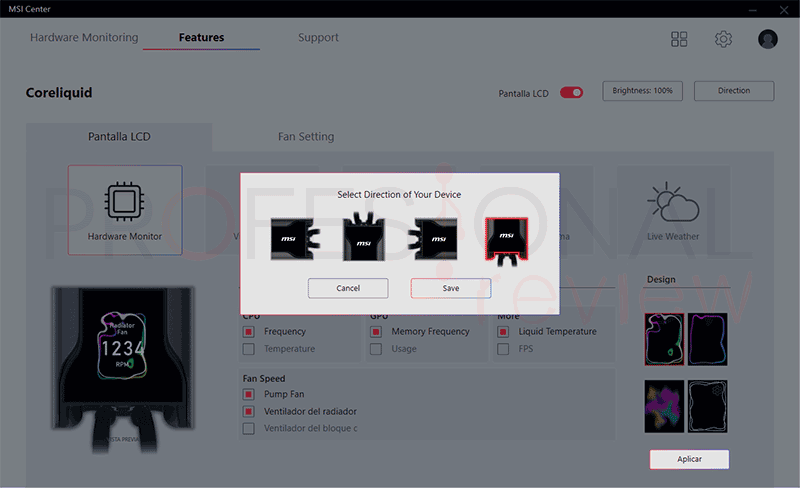The height and width of the screenshot is (488, 800).
Task: Select the Hardware Monitor mode icon
Action: [124, 210]
